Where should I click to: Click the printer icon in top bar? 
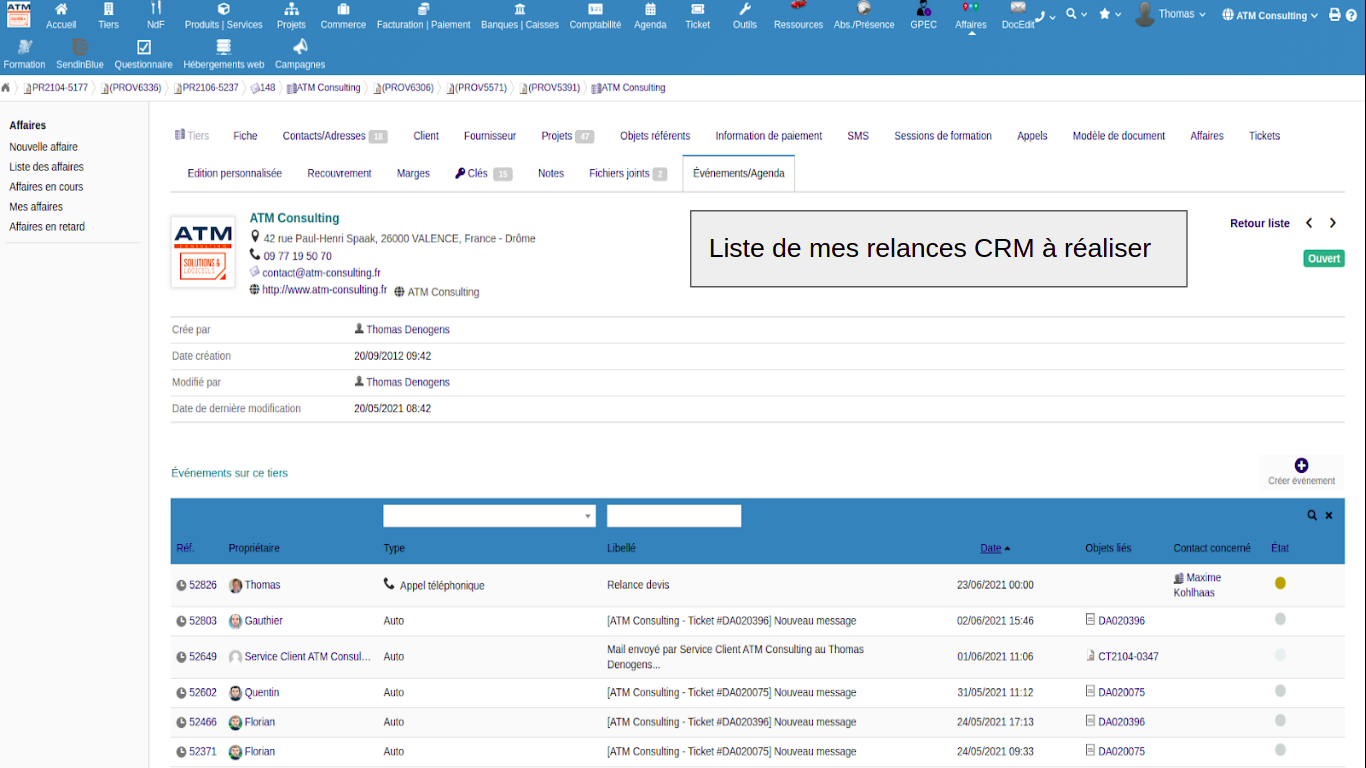coord(1335,15)
